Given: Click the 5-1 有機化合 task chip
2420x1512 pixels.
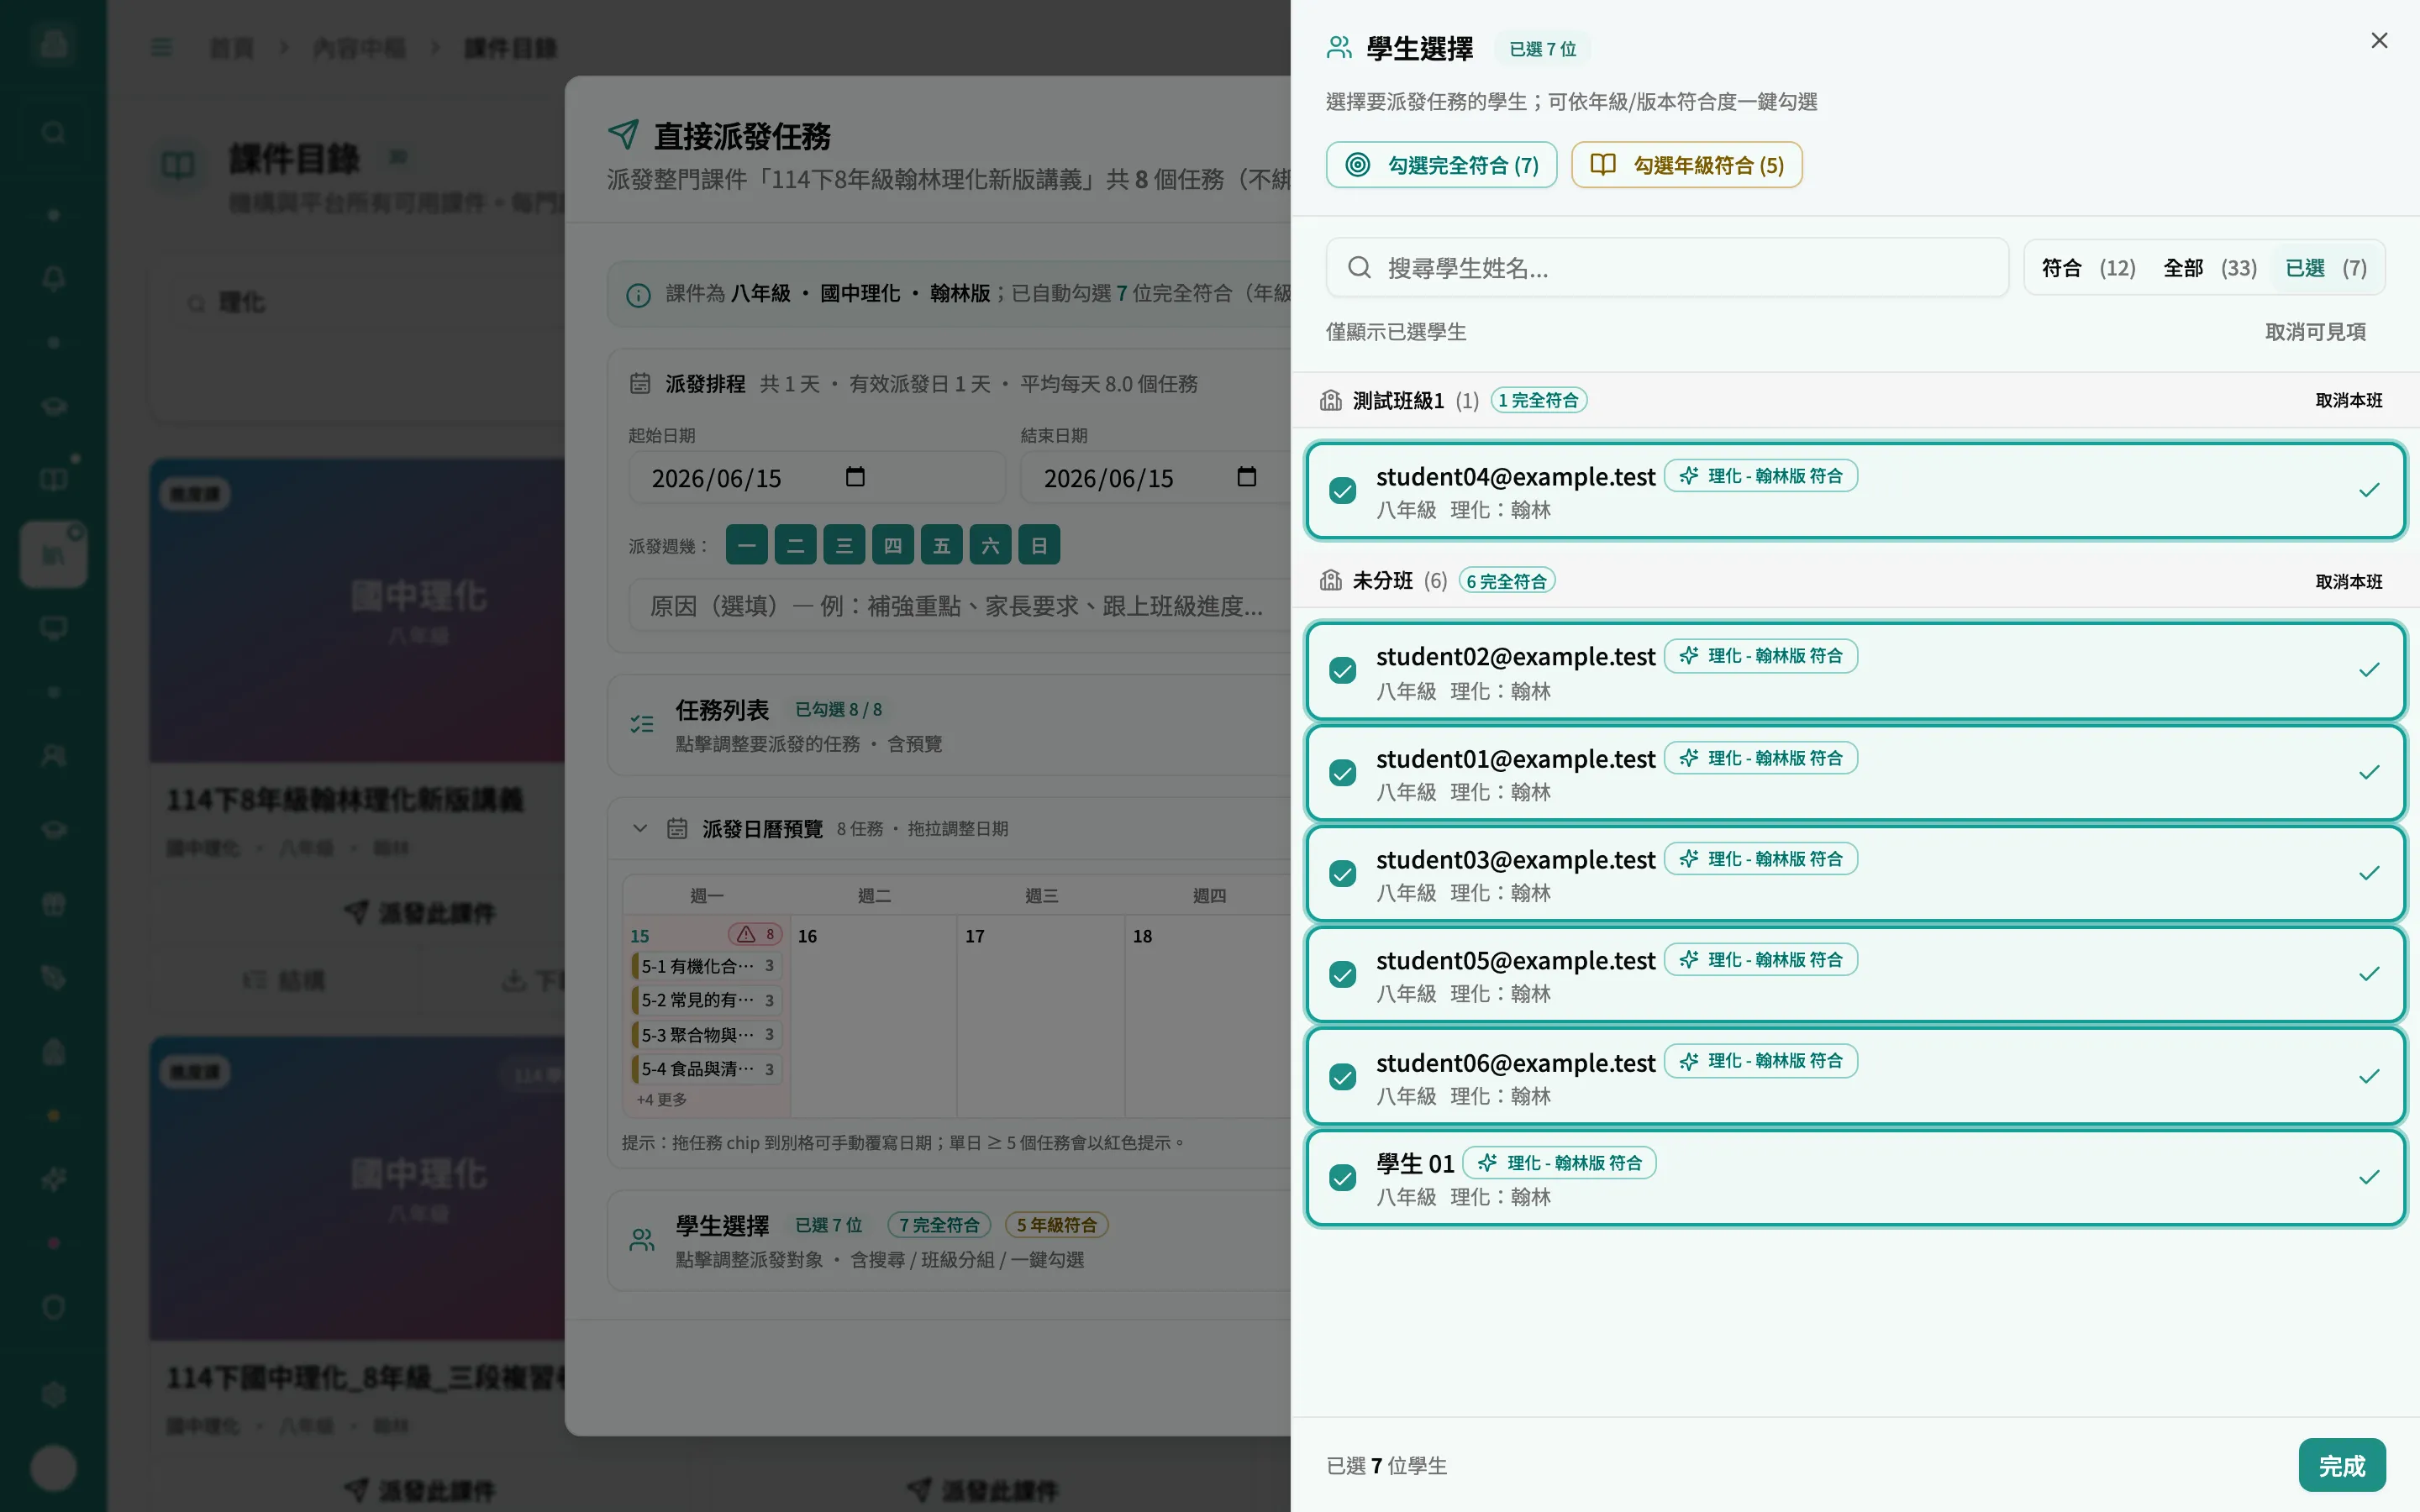Looking at the screenshot, I should 706,966.
